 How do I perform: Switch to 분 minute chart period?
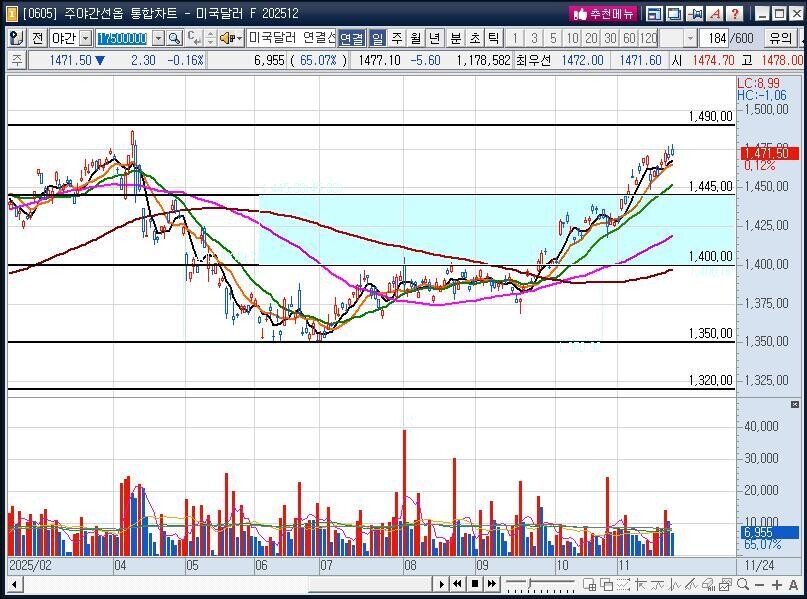456,38
